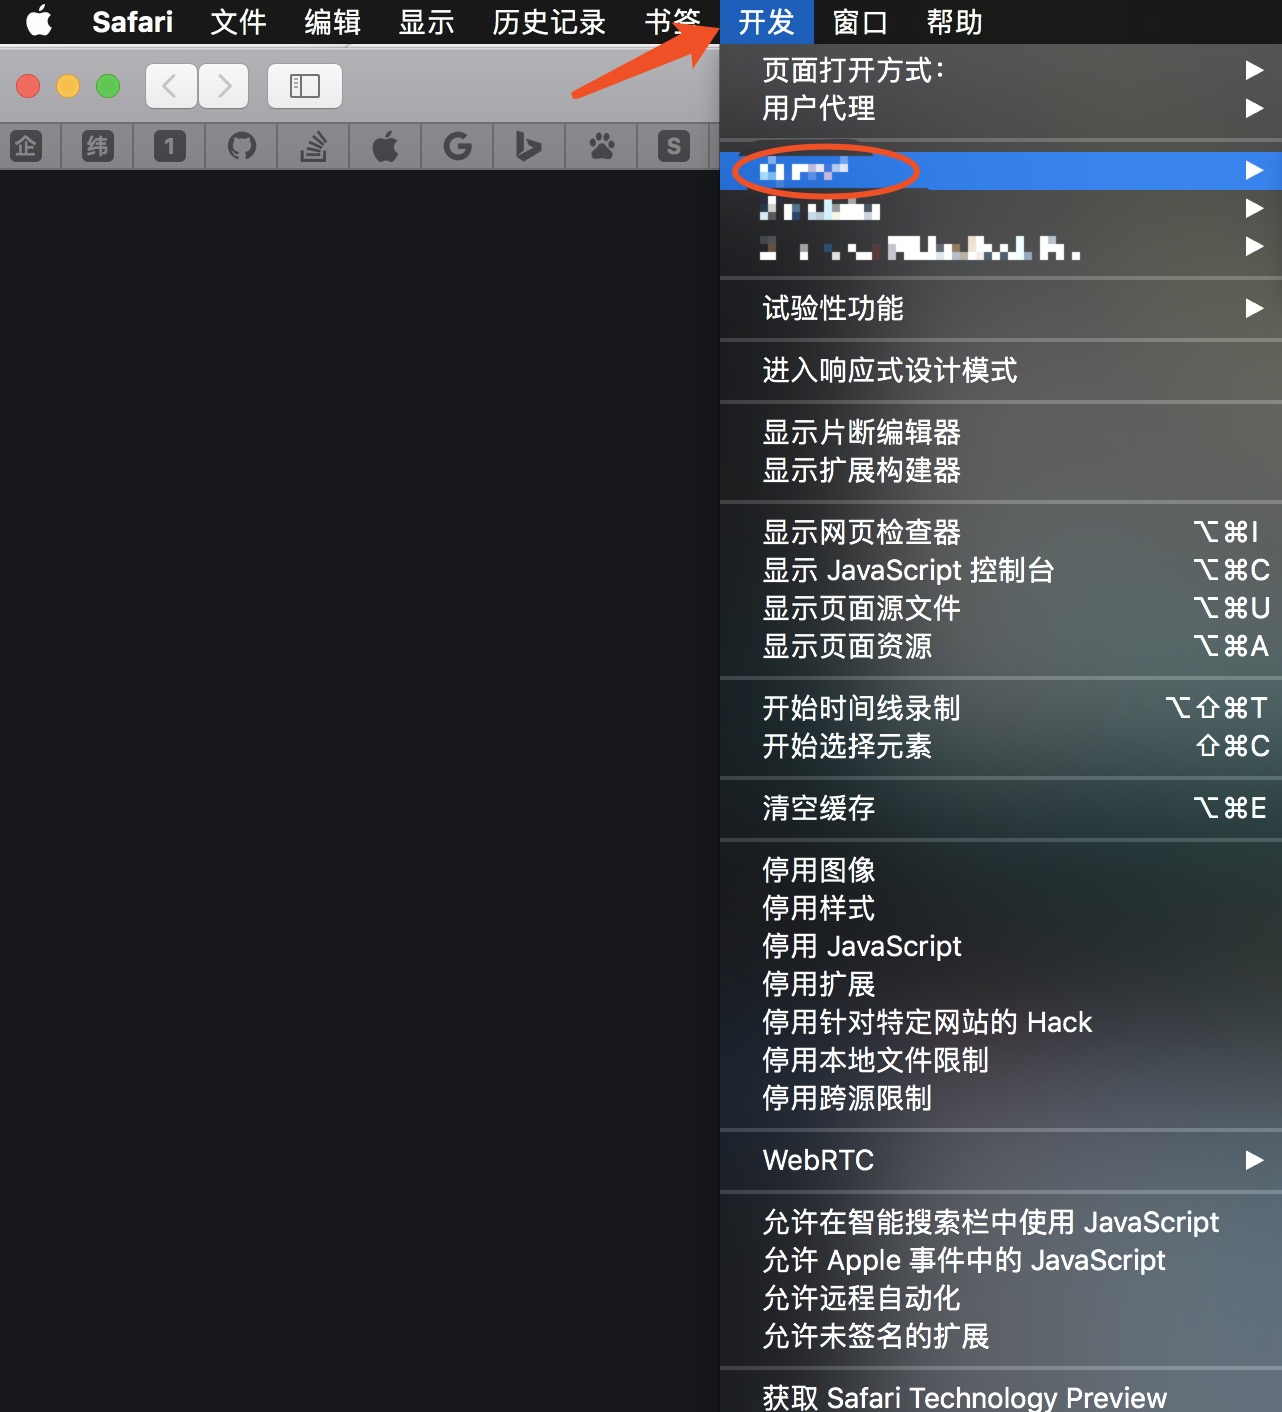Open the Apple favorites bookmark
The height and width of the screenshot is (1412, 1282).
tap(386, 147)
